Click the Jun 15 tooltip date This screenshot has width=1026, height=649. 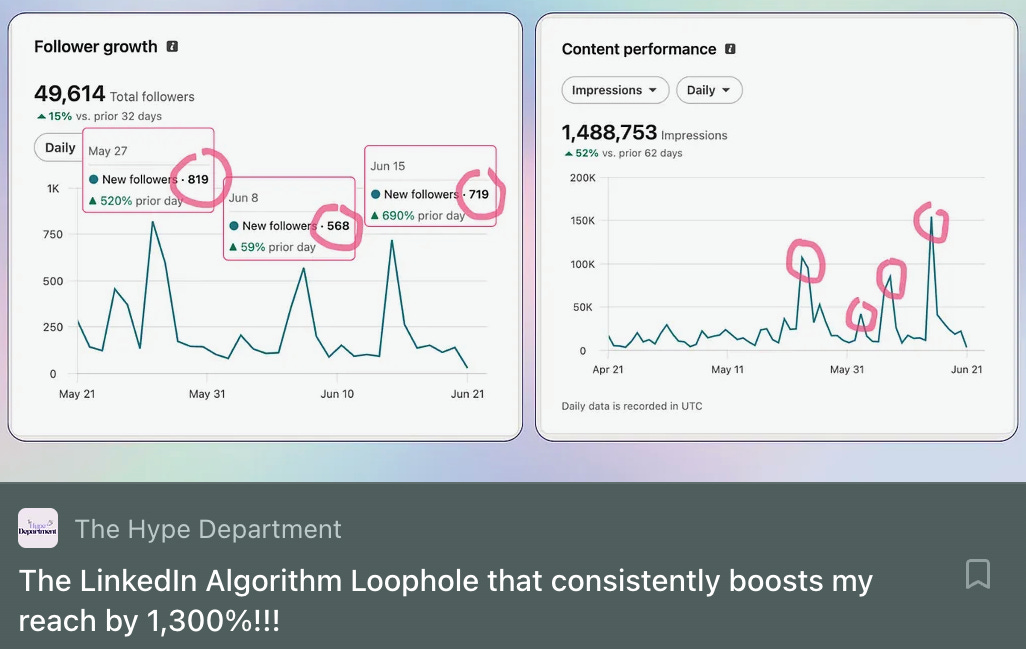[x=387, y=166]
